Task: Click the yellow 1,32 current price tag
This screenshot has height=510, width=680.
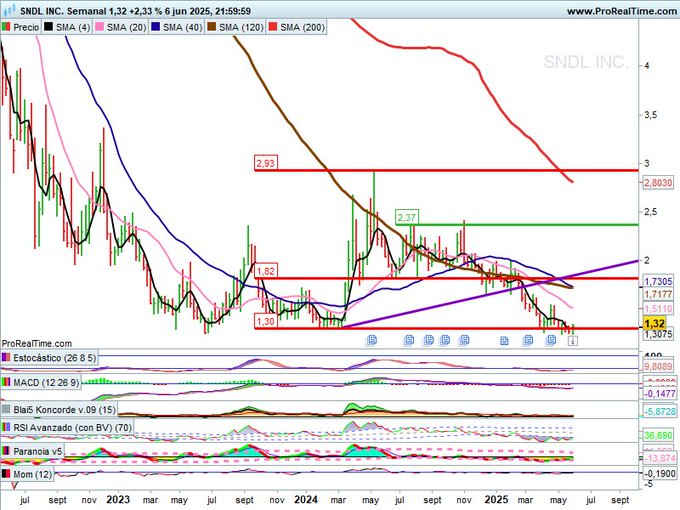Action: [654, 324]
